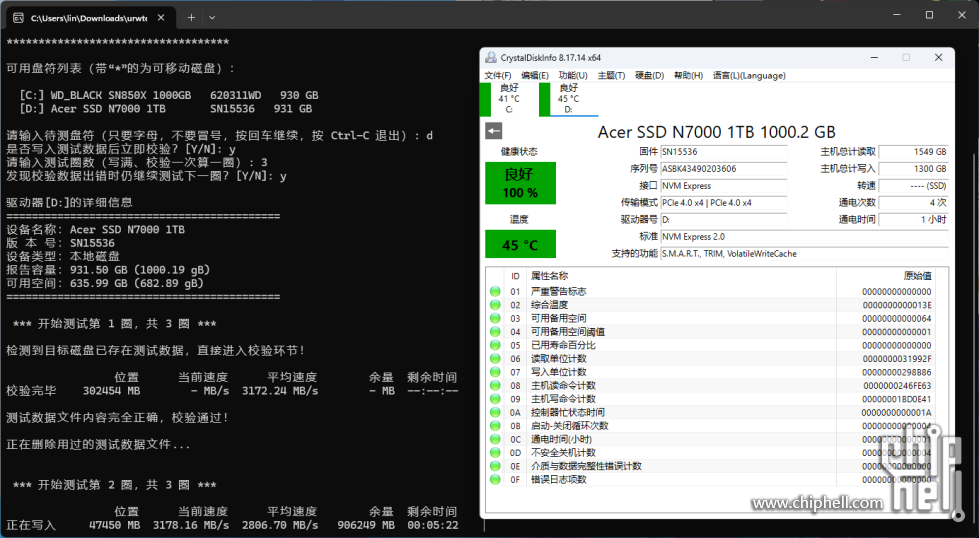Image resolution: width=979 pixels, height=538 pixels.
Task: Open a new terminal tab with the plus button
Action: click(192, 17)
